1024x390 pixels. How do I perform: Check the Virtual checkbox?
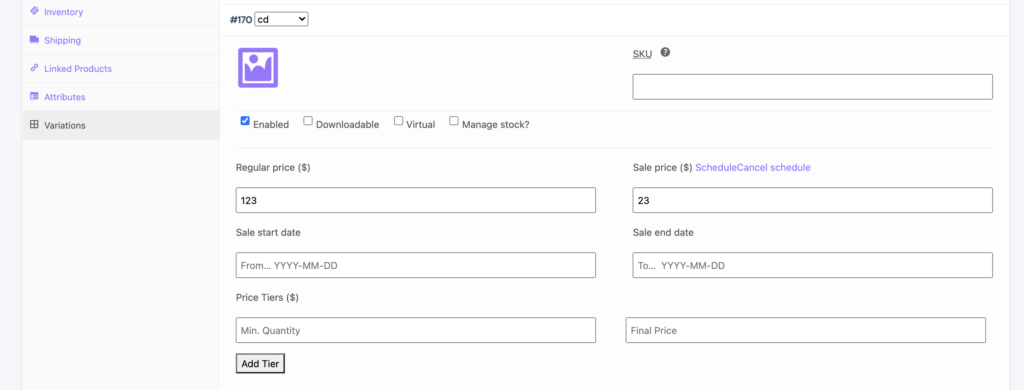pos(398,121)
